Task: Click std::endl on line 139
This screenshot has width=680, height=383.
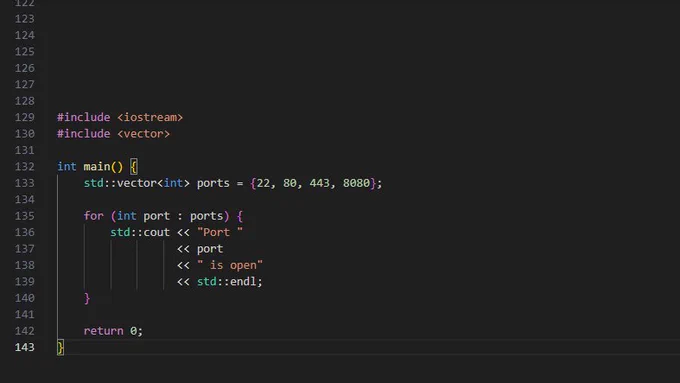Action: 226,282
